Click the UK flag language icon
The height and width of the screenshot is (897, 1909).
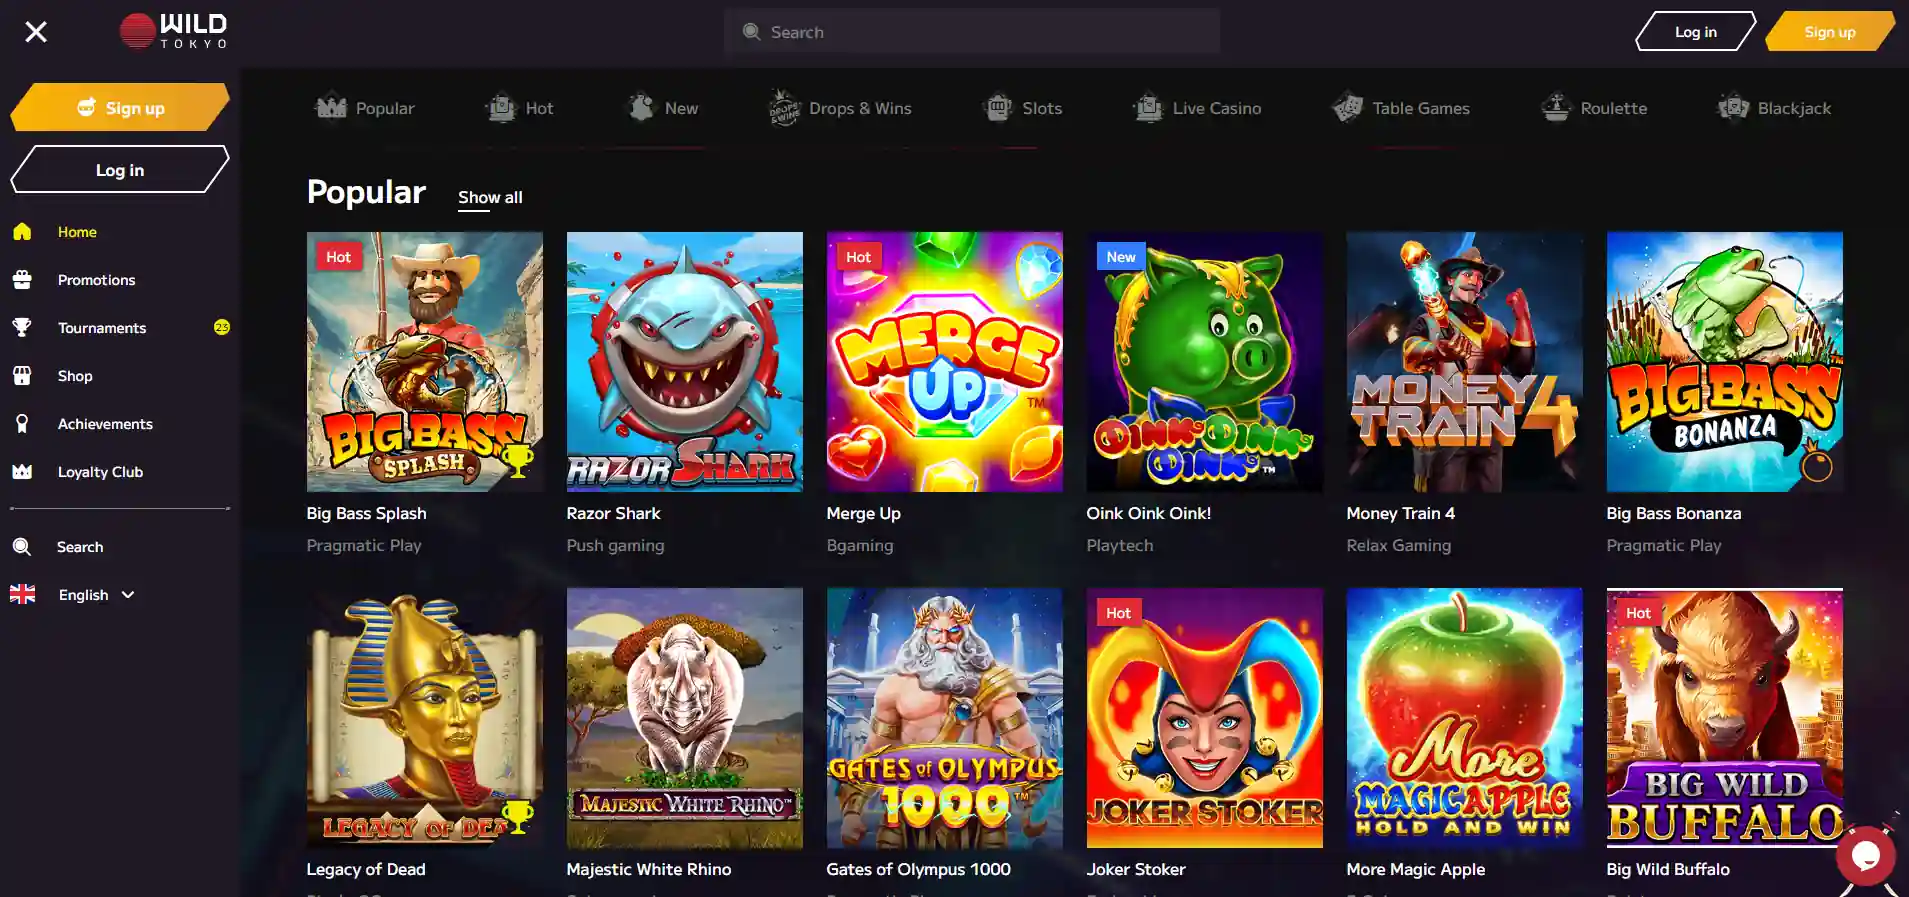pos(23,594)
